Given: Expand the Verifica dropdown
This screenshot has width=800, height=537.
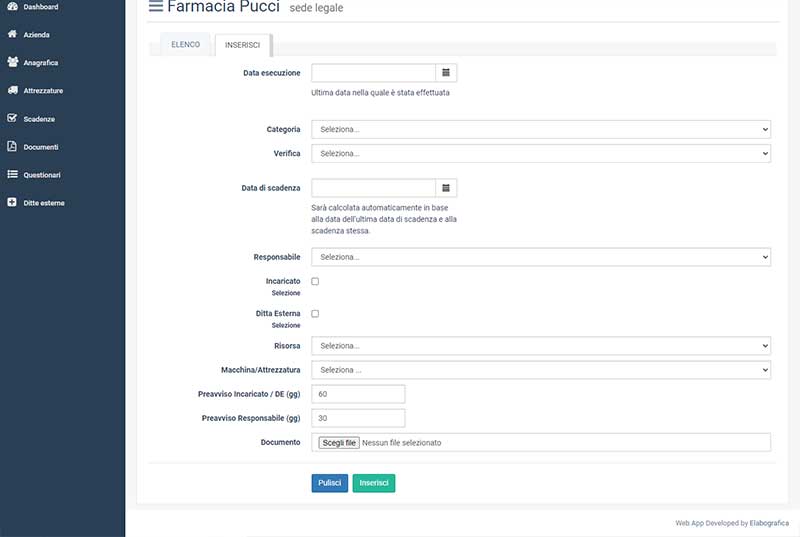Looking at the screenshot, I should pos(541,154).
